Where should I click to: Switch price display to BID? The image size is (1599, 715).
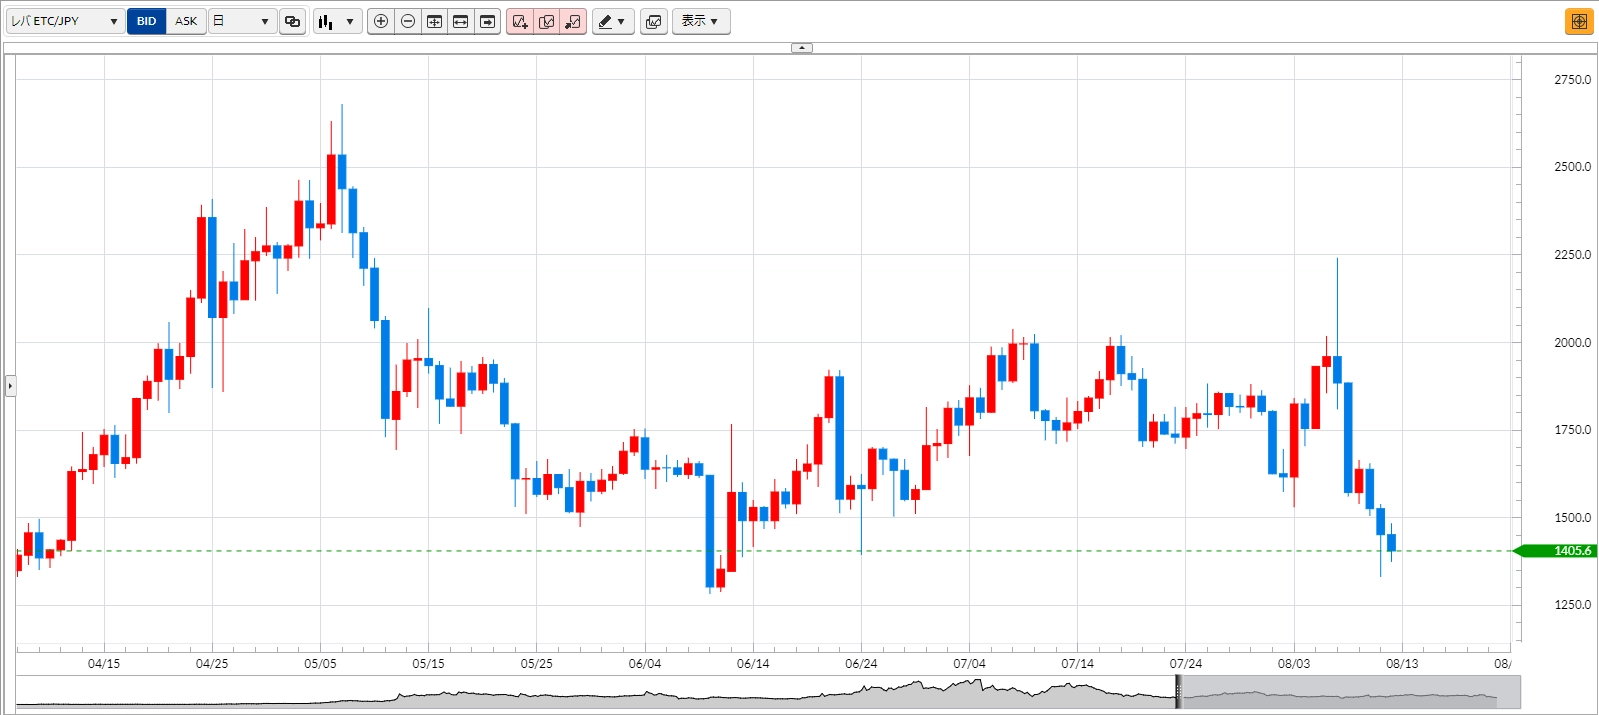pyautogui.click(x=146, y=21)
